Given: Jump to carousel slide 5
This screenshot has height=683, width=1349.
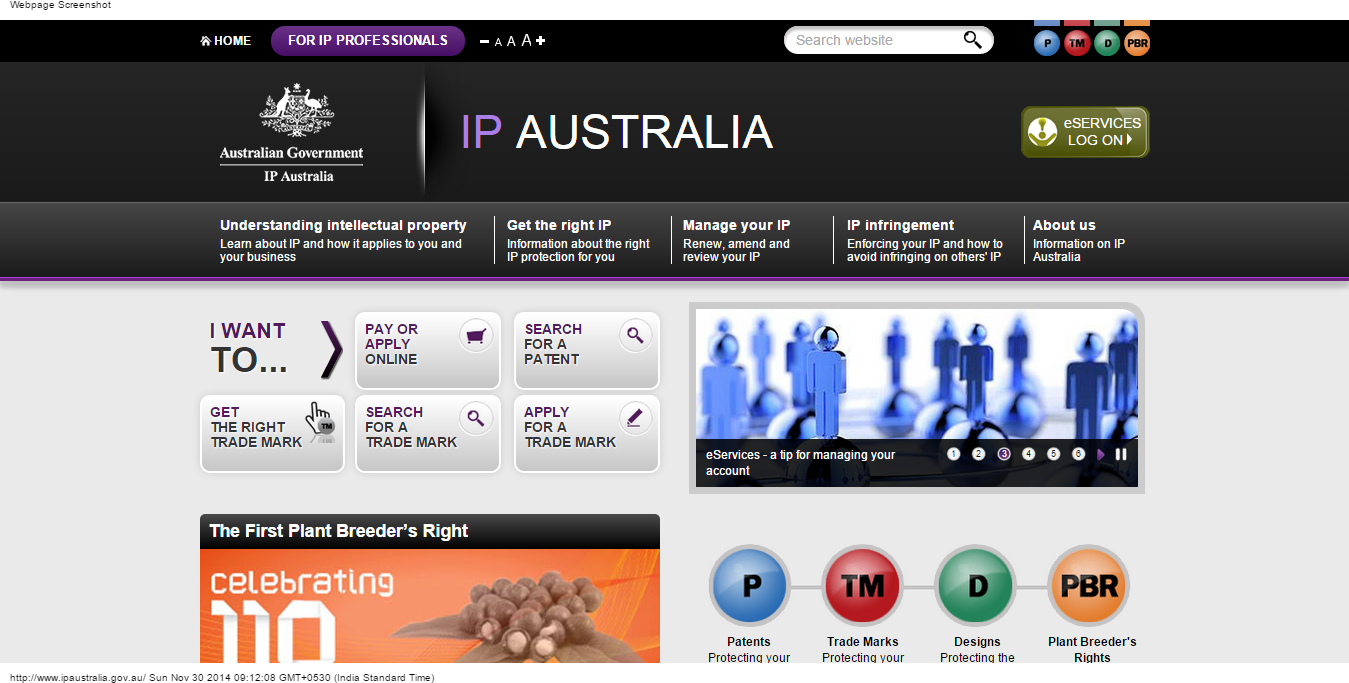Looking at the screenshot, I should (1053, 453).
